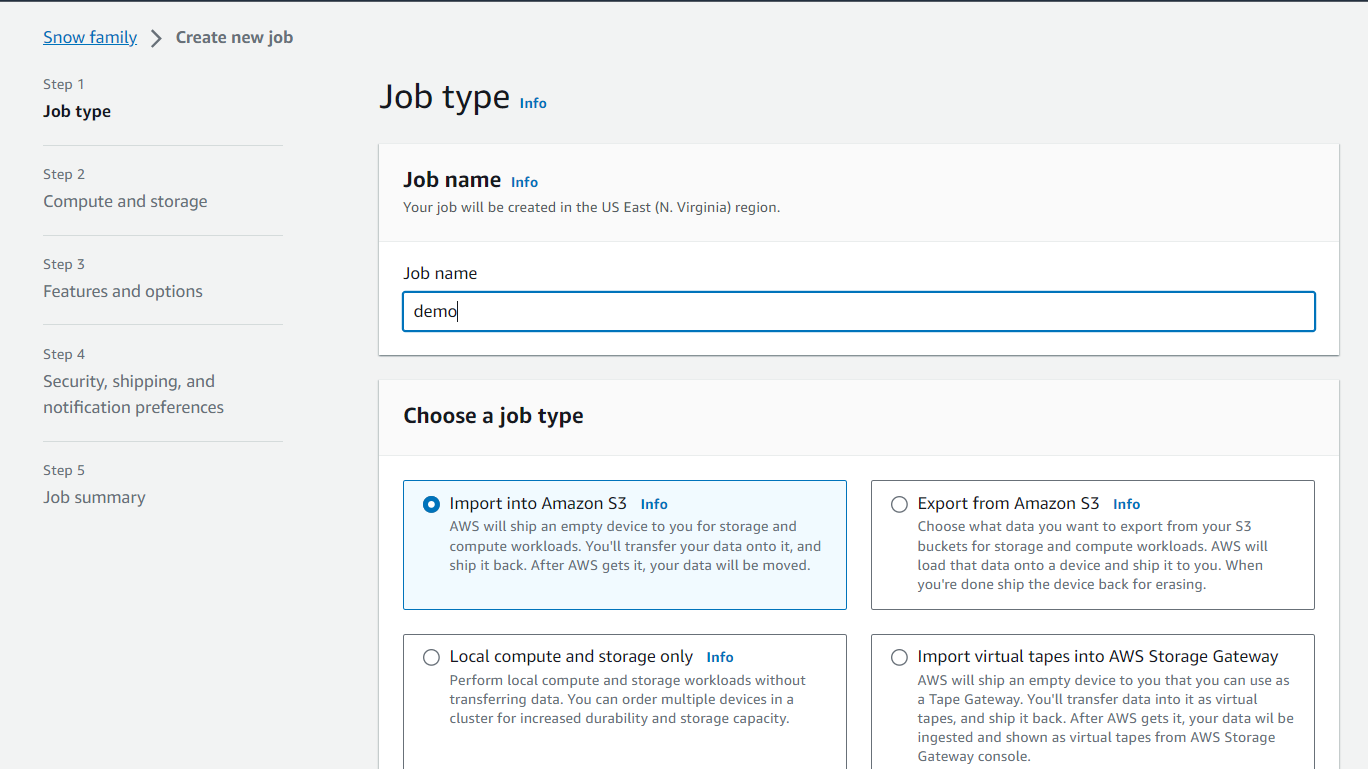Image resolution: width=1368 pixels, height=769 pixels.
Task: Open the Snow family breadcrumb link
Action: 90,38
